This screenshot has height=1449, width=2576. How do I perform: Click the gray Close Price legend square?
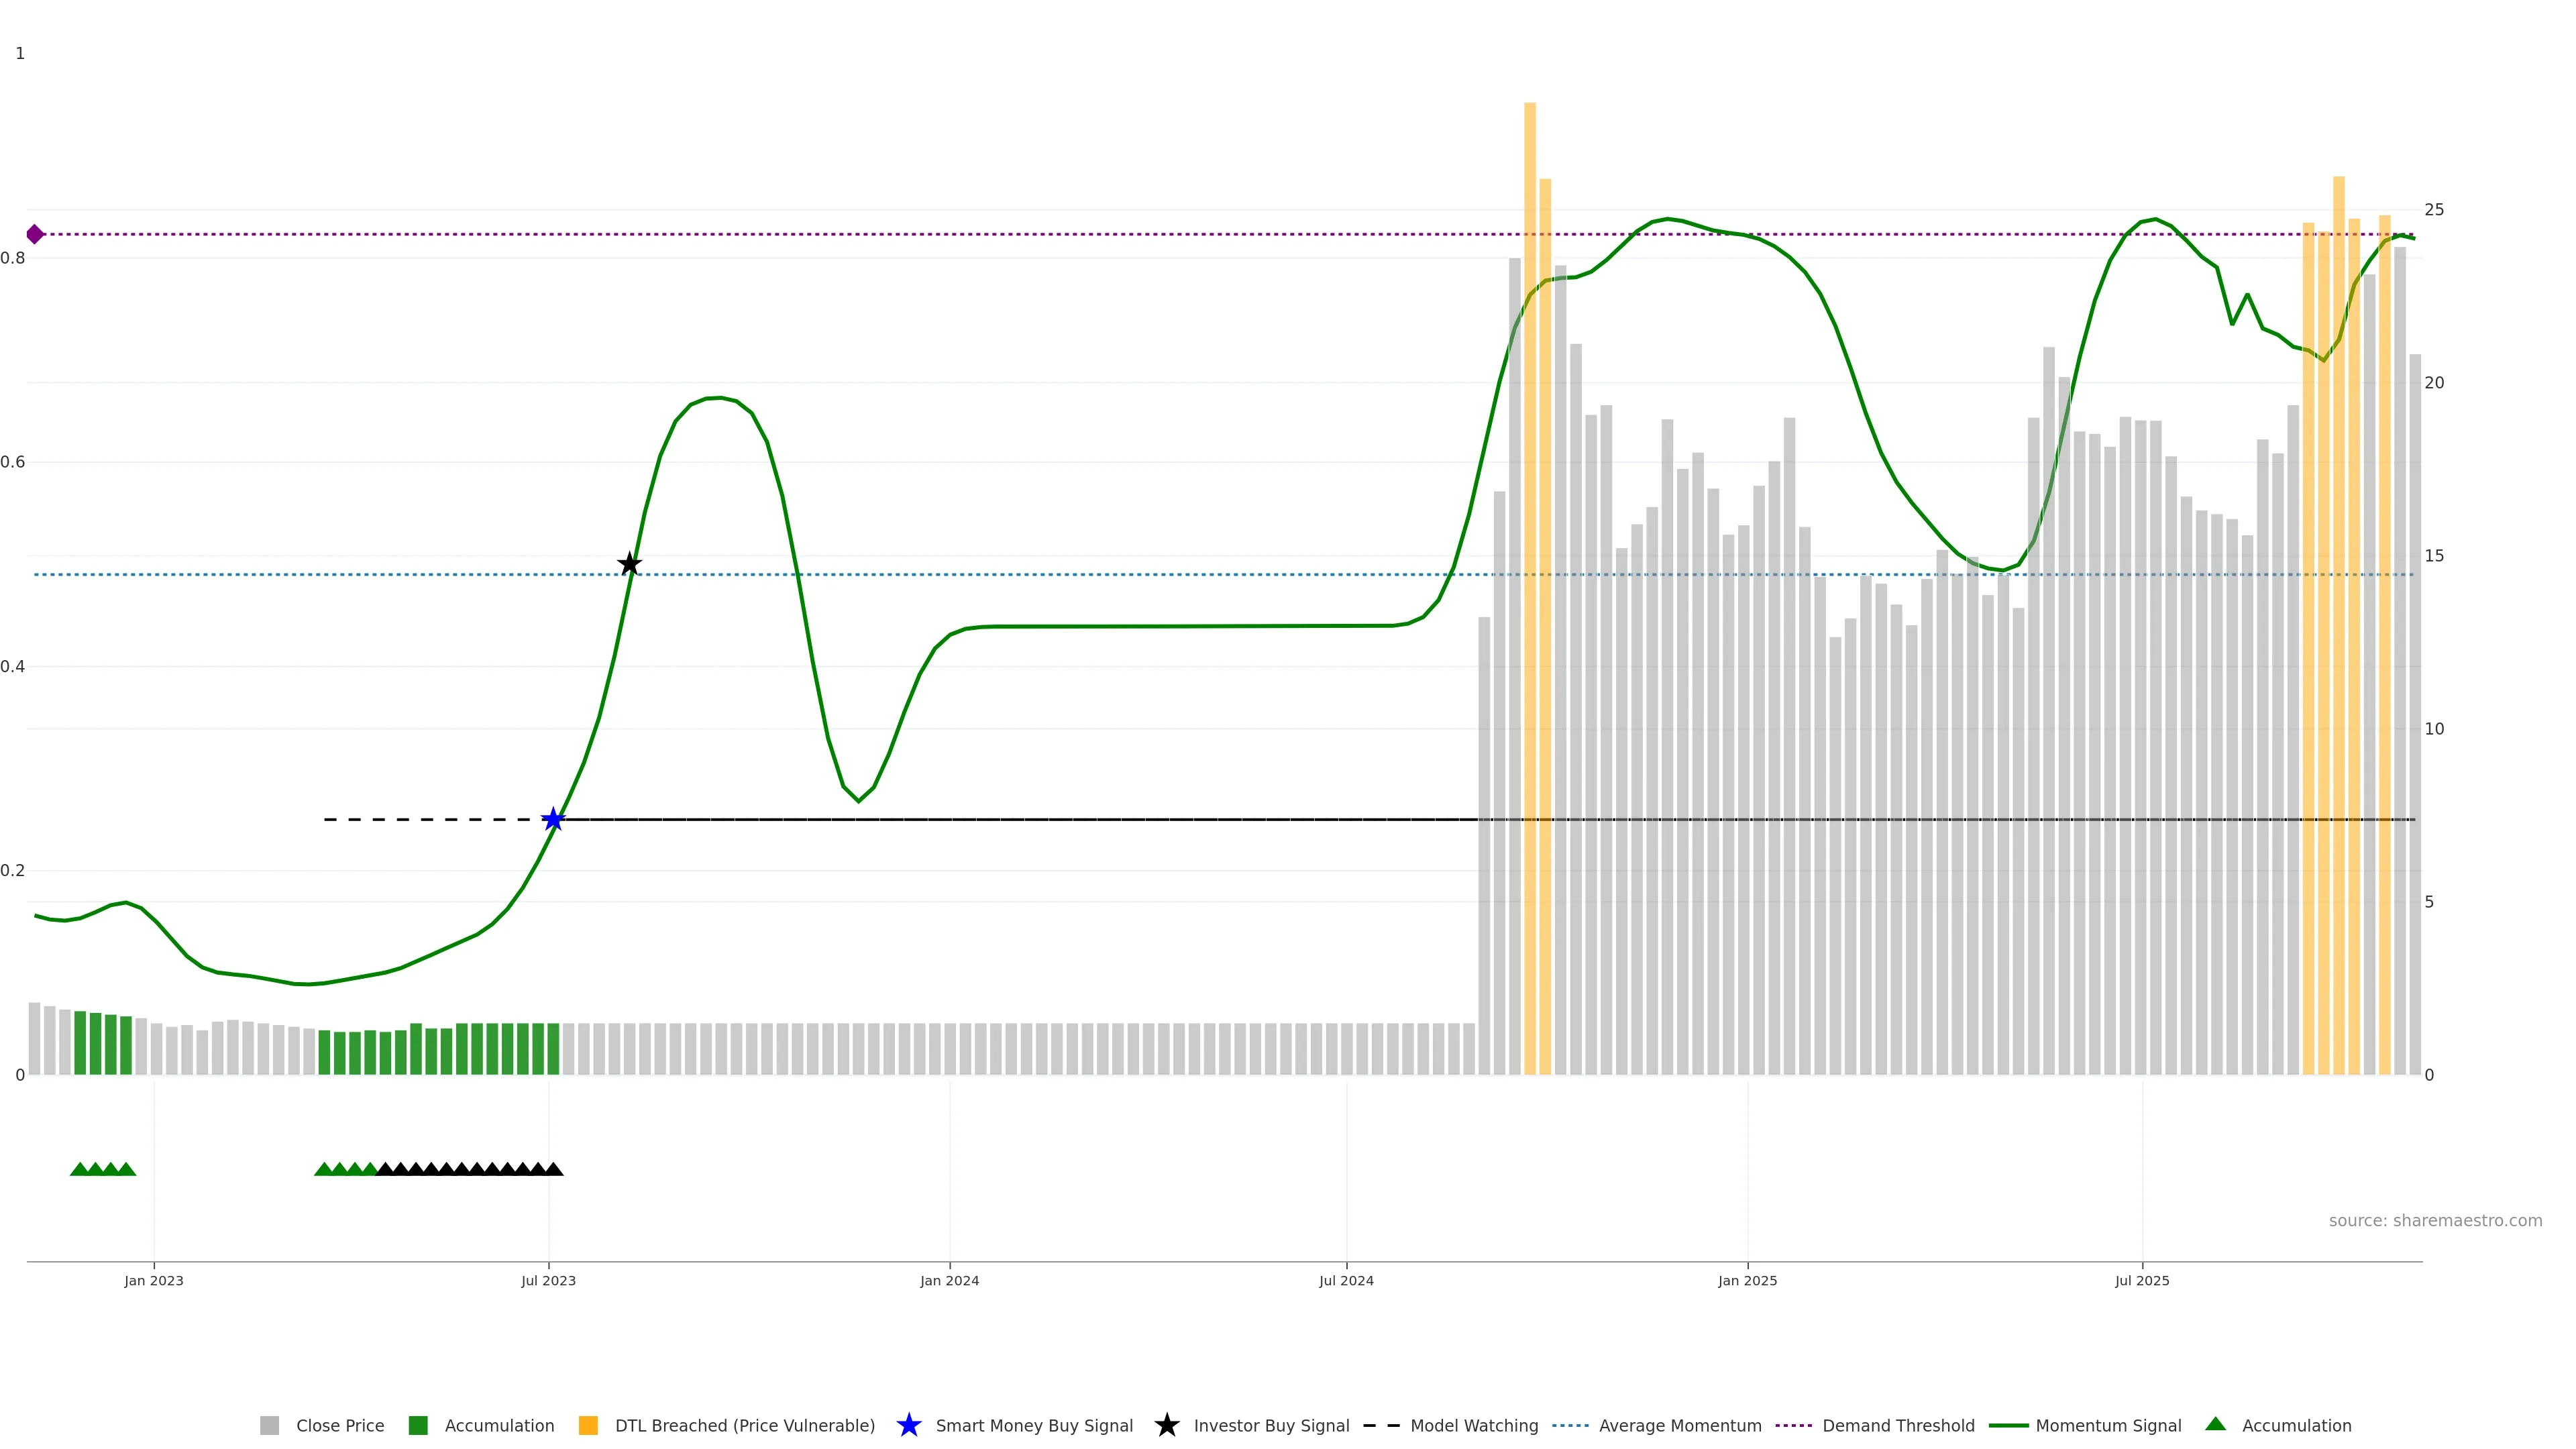[269, 1425]
